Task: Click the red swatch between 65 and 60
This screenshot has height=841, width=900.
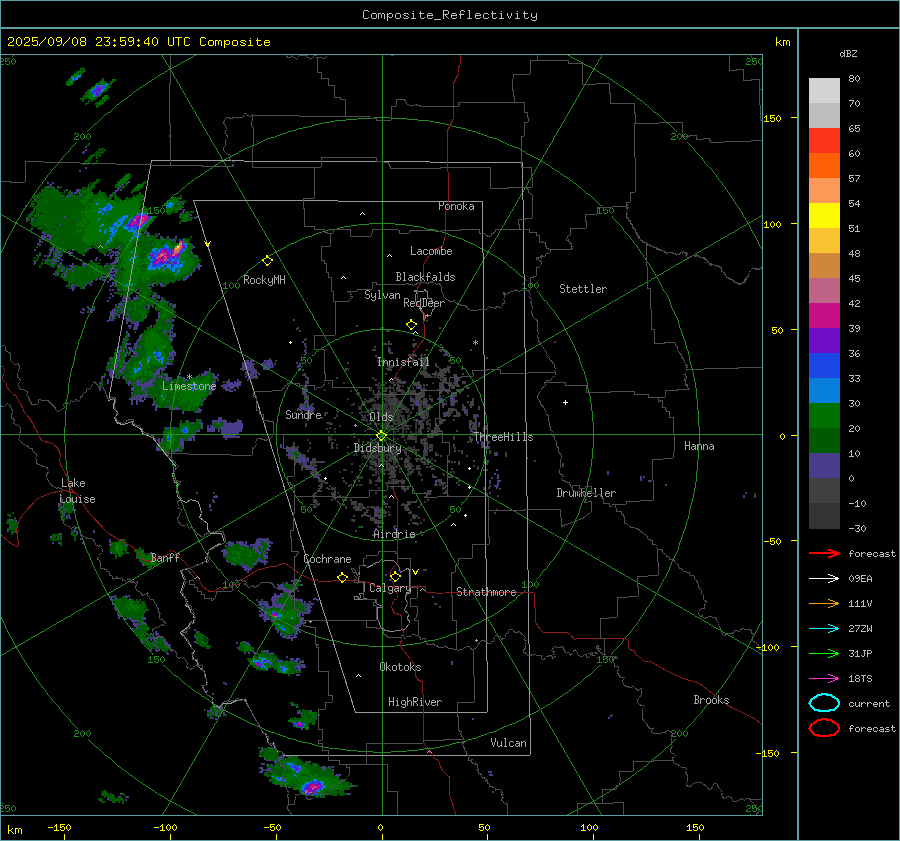Action: click(824, 141)
